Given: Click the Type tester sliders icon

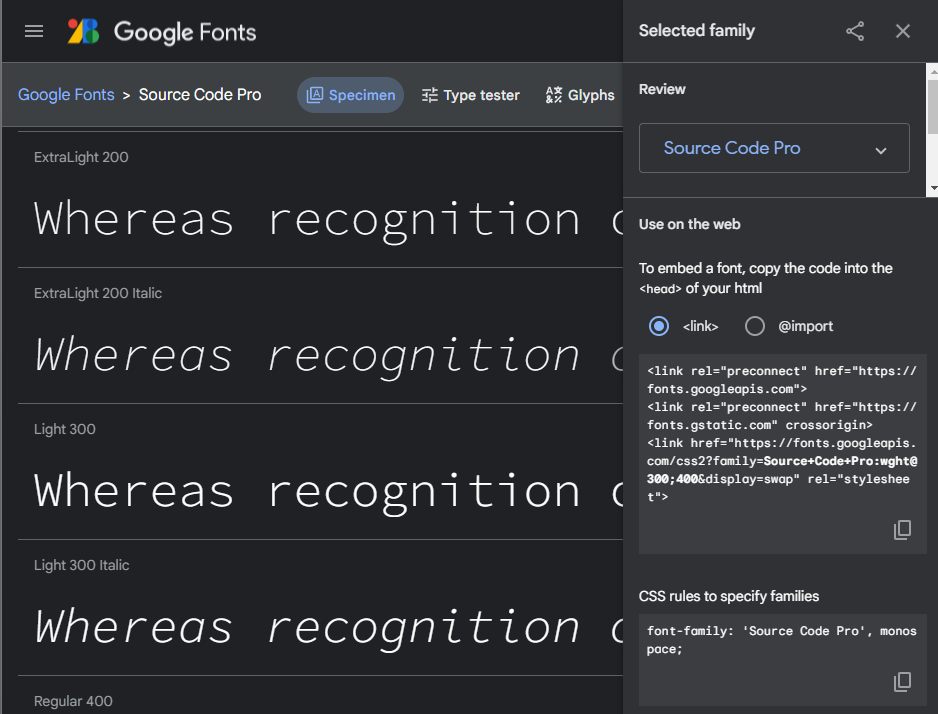Looking at the screenshot, I should [430, 95].
